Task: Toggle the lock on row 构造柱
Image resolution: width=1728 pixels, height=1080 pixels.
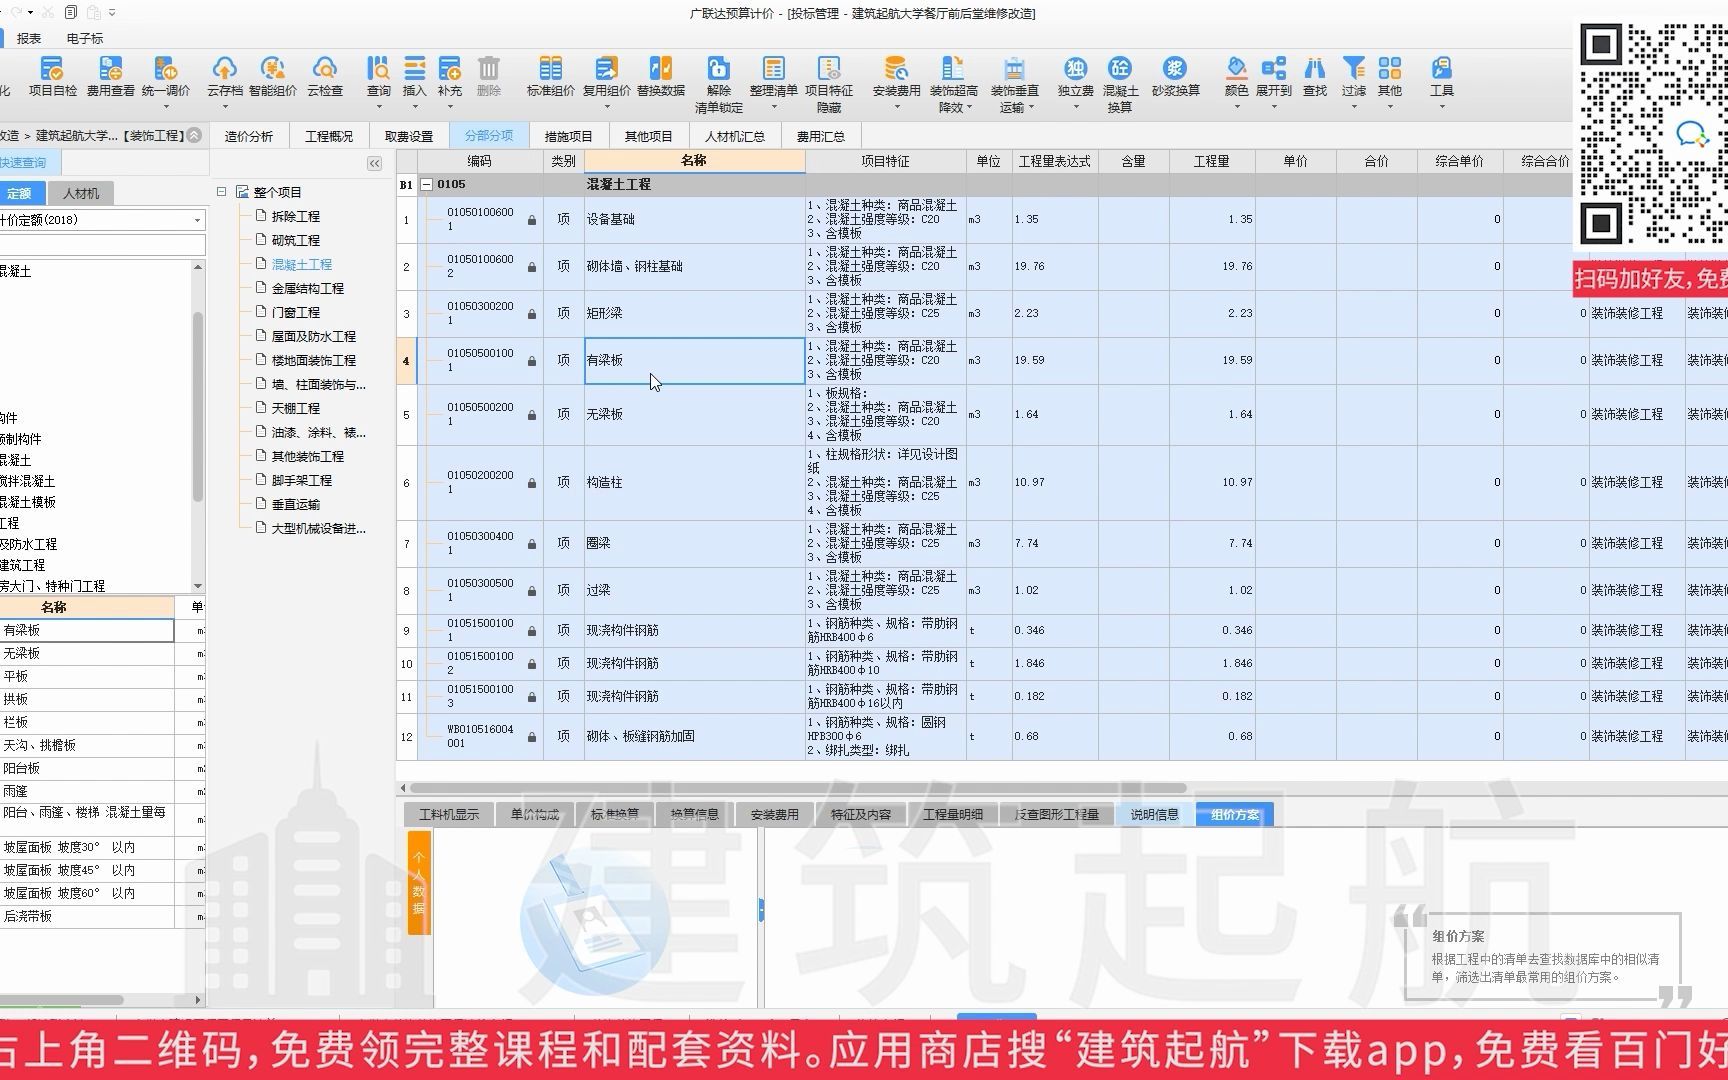Action: [532, 483]
